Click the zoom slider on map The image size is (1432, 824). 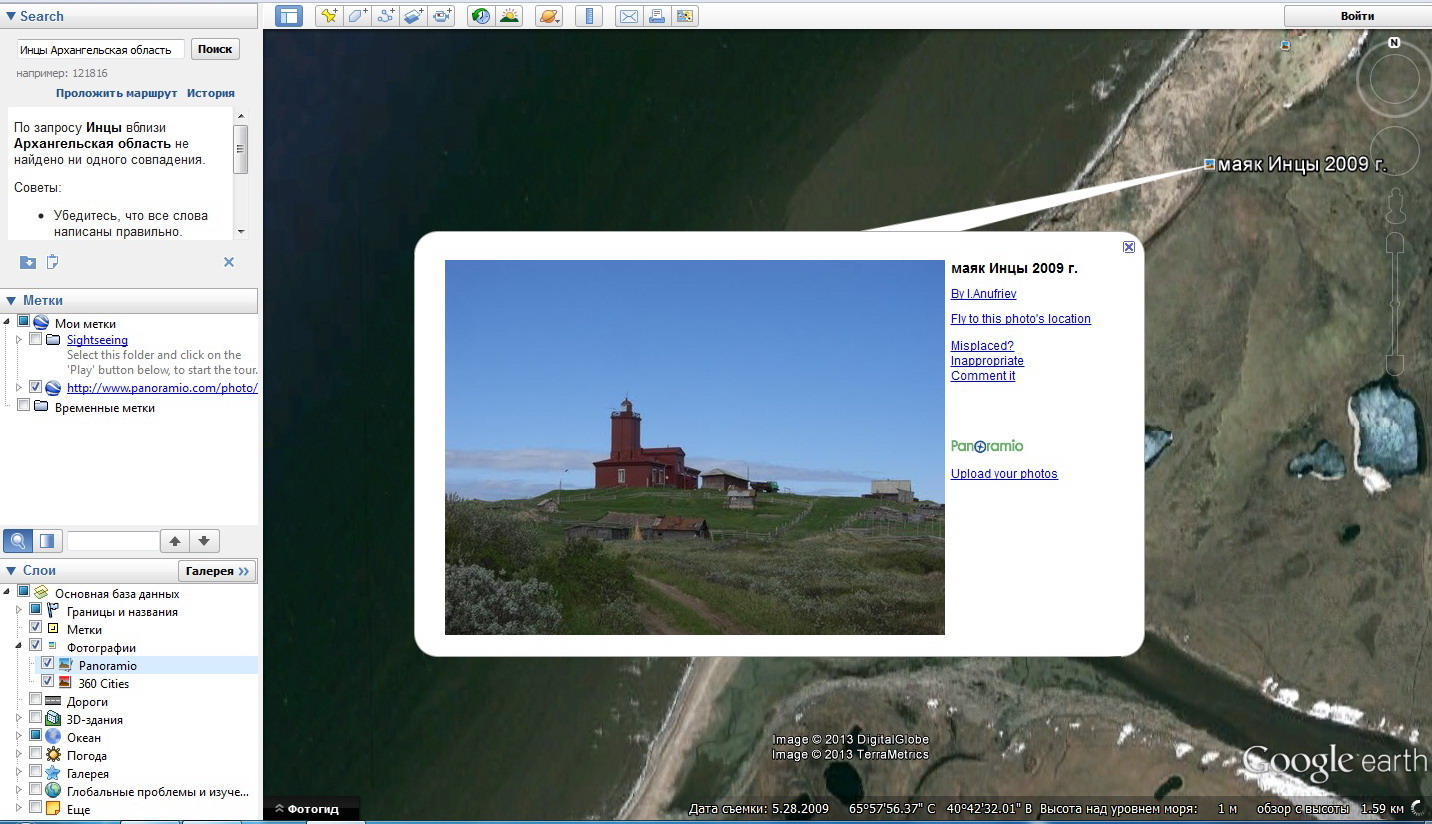point(1394,300)
